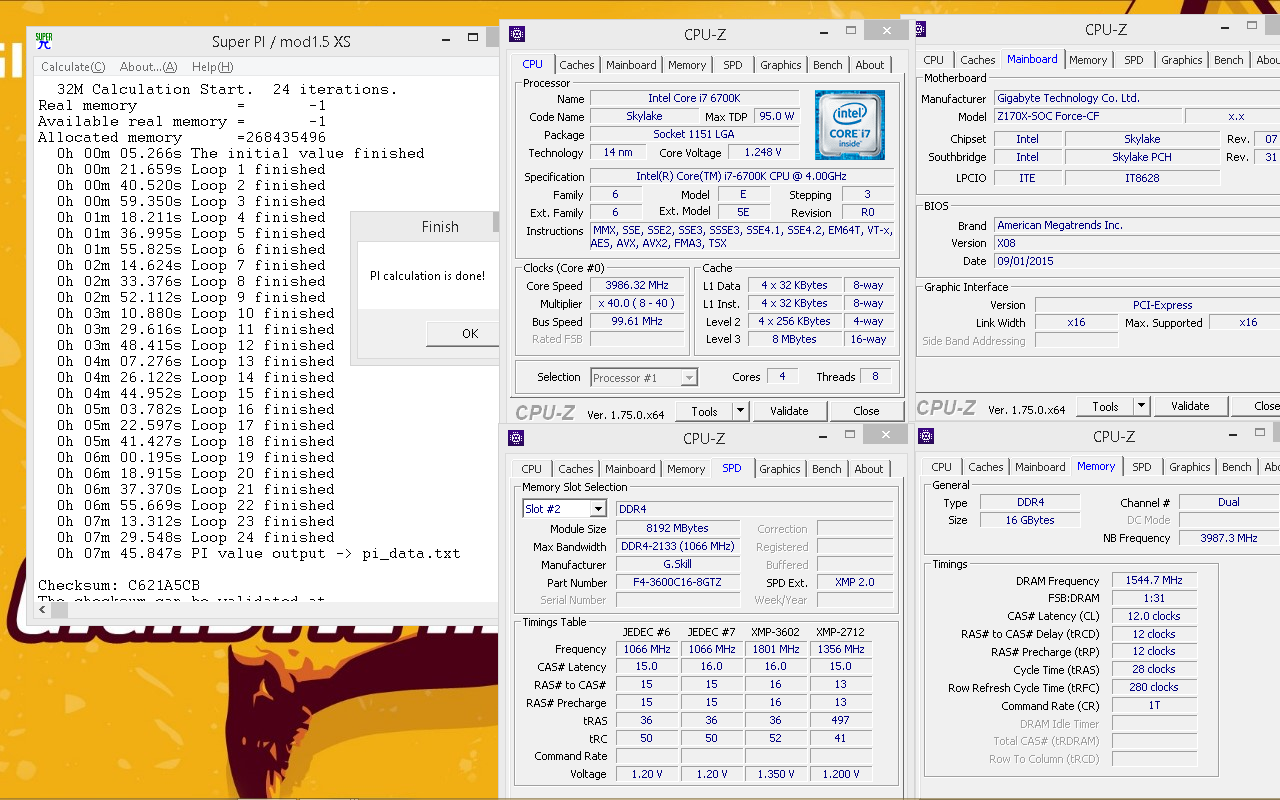Click the CPU-Z icon in the CPU window title bar
1280x800 pixels.
(517, 34)
